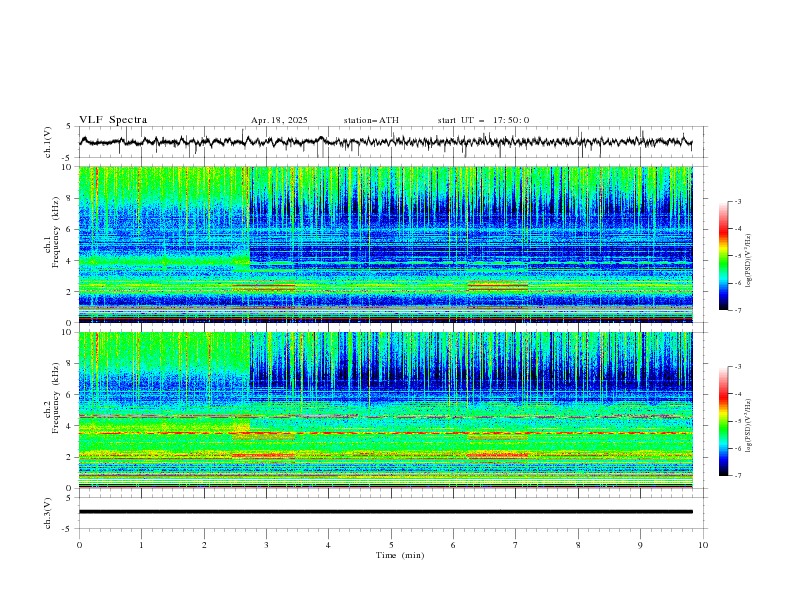Click the "-4" label on the ch.2 colorbar
The height and width of the screenshot is (612, 792).
tap(737, 394)
